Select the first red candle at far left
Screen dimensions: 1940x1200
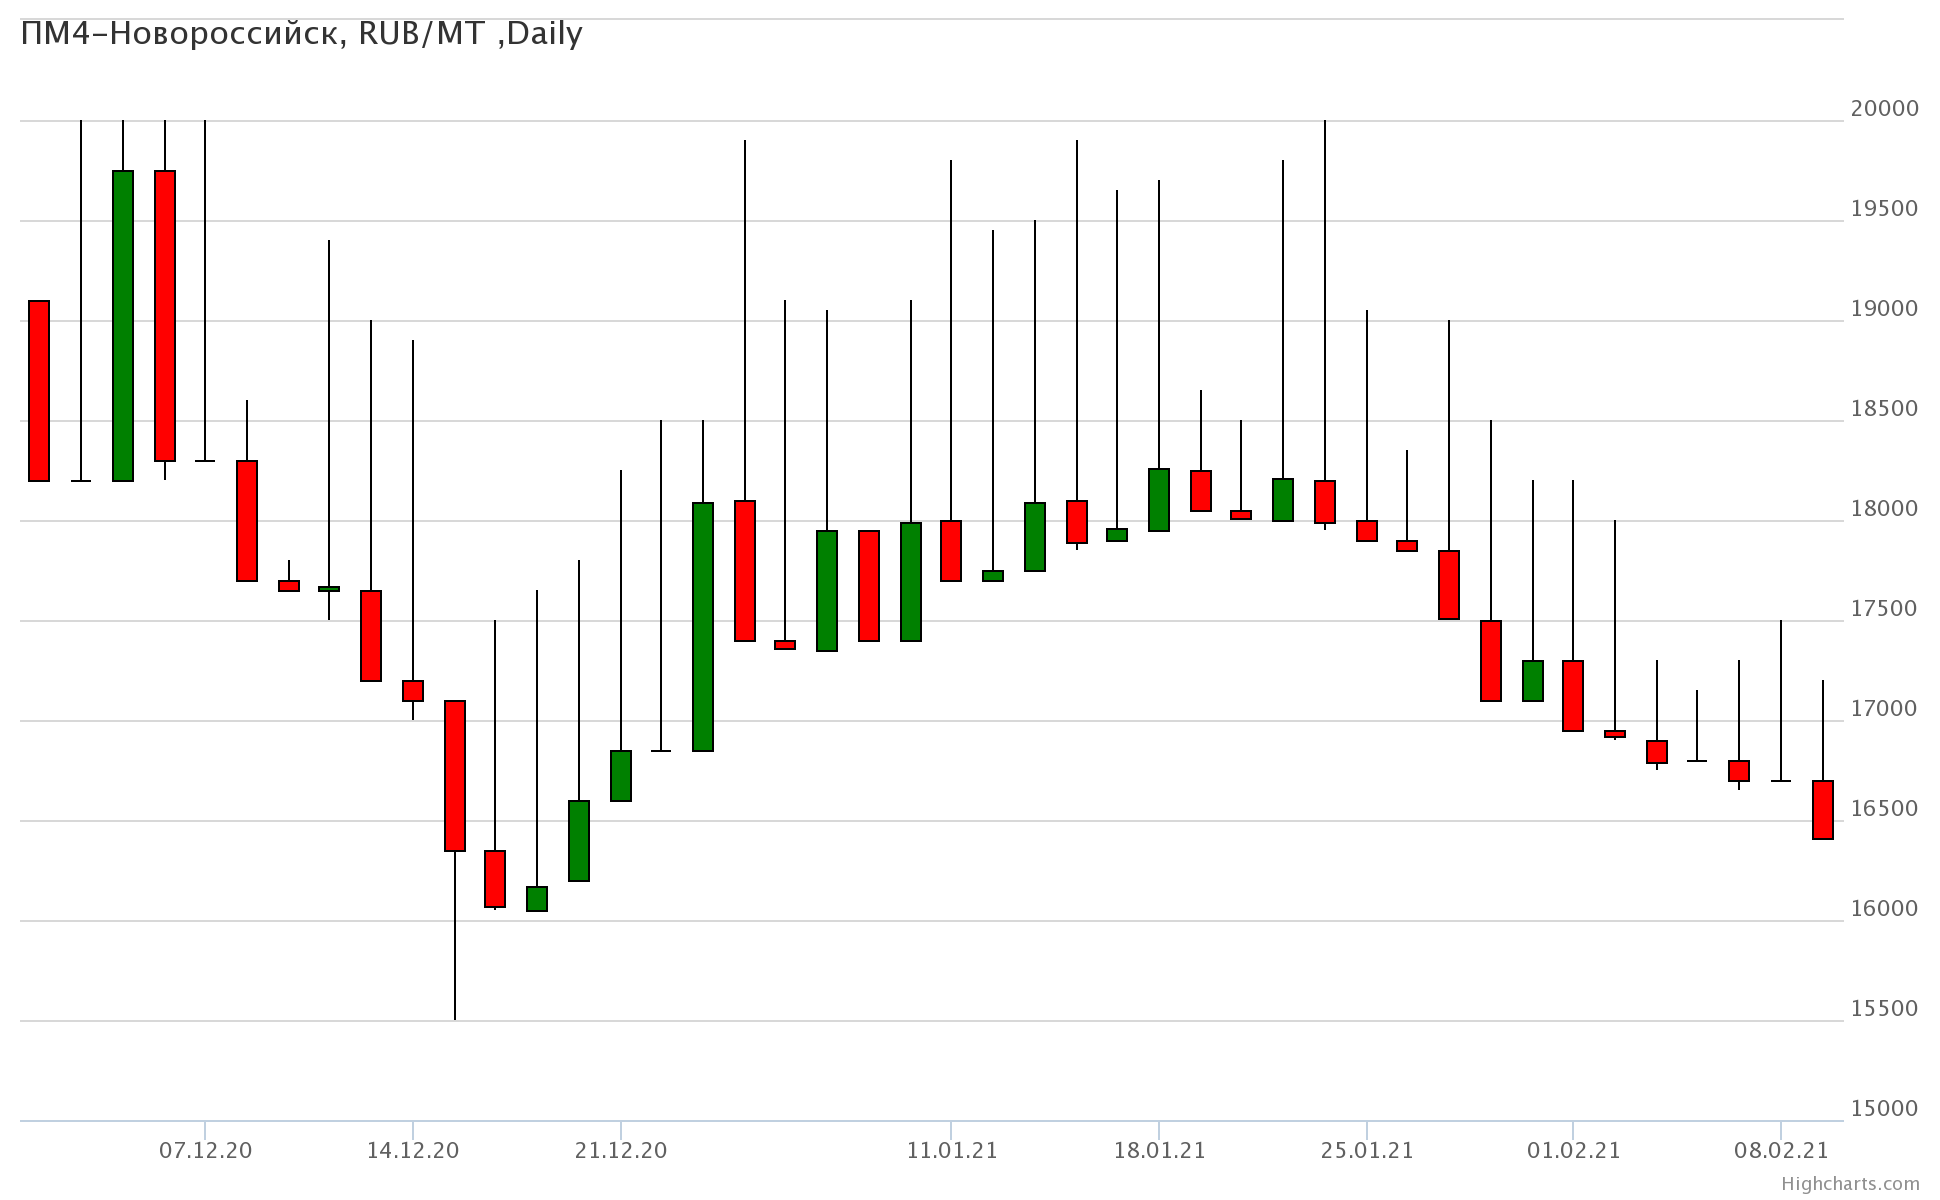pos(39,390)
